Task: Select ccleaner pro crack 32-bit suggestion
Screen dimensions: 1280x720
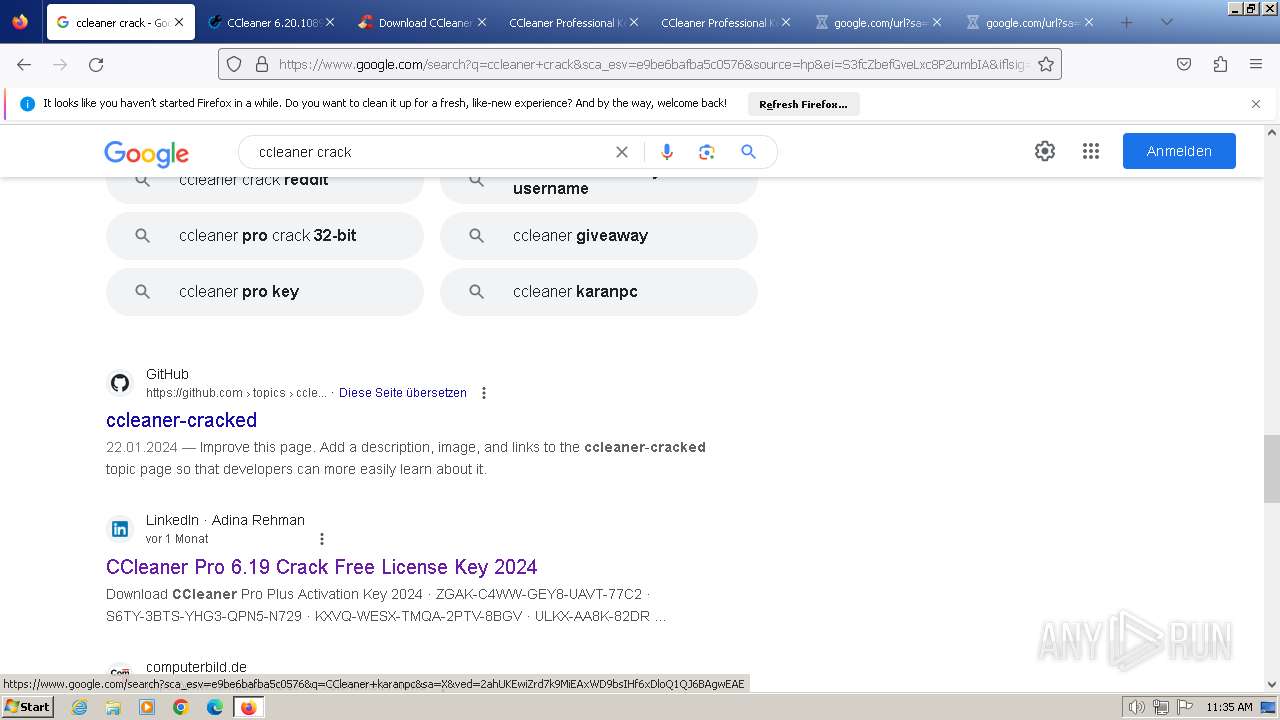Action: click(265, 236)
